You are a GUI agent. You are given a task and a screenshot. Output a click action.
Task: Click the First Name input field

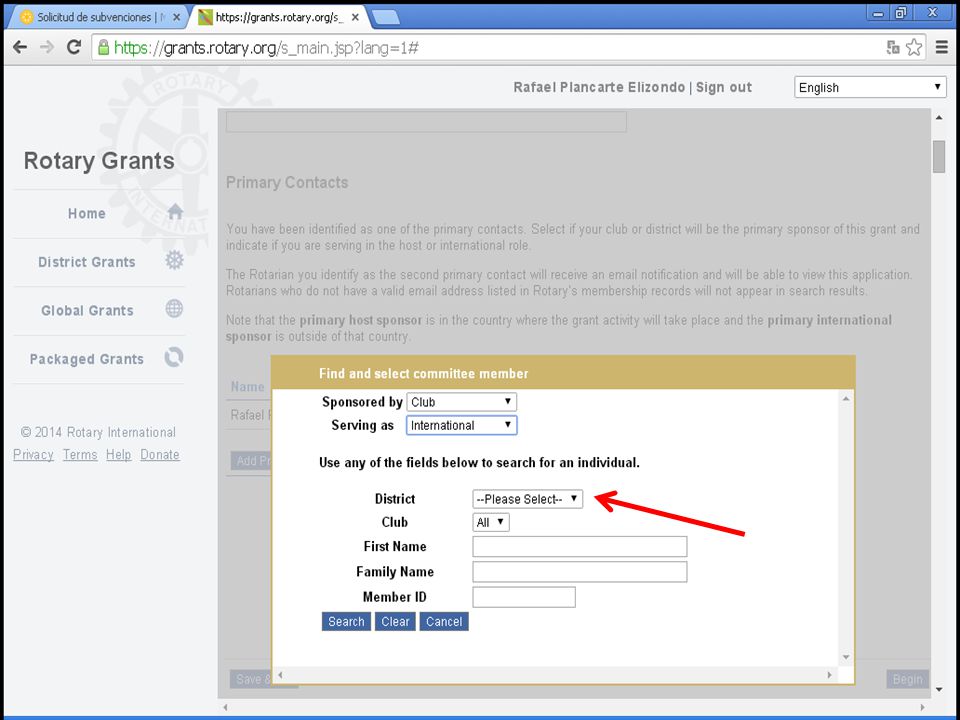point(579,546)
